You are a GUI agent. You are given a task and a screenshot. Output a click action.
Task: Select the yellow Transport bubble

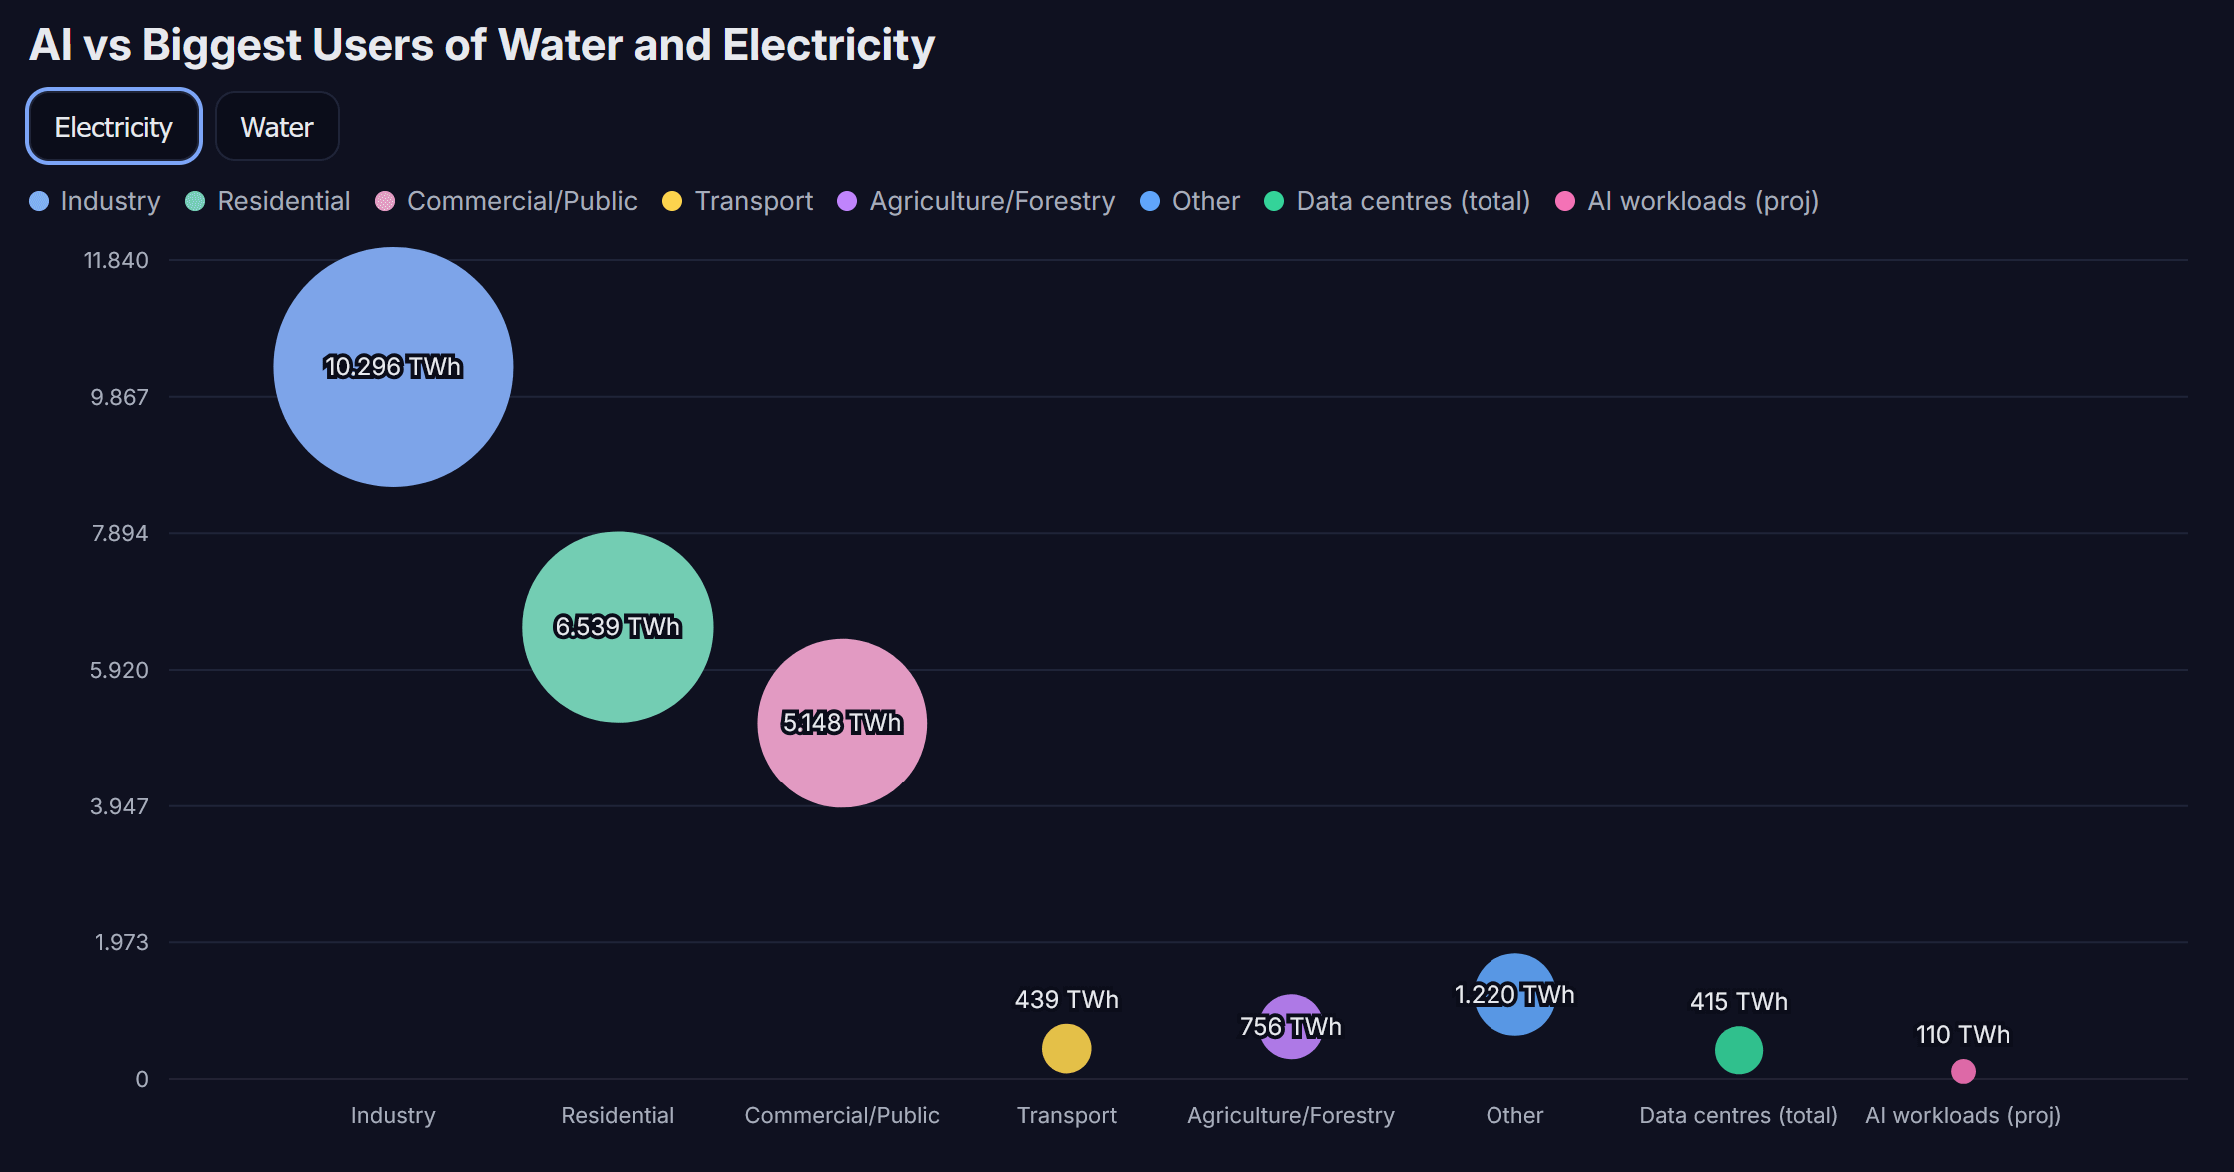(x=1067, y=1049)
